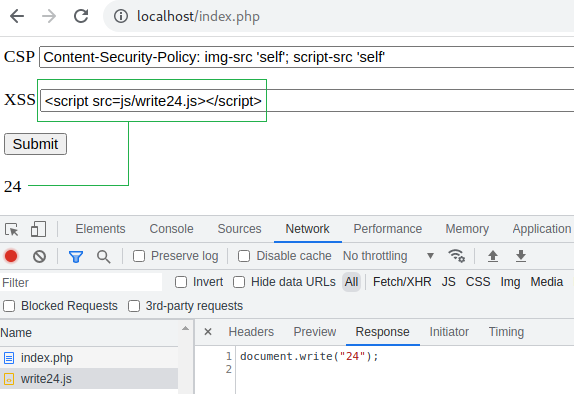The height and width of the screenshot is (394, 577).
Task: Filter requests by Img
Action: (x=510, y=282)
